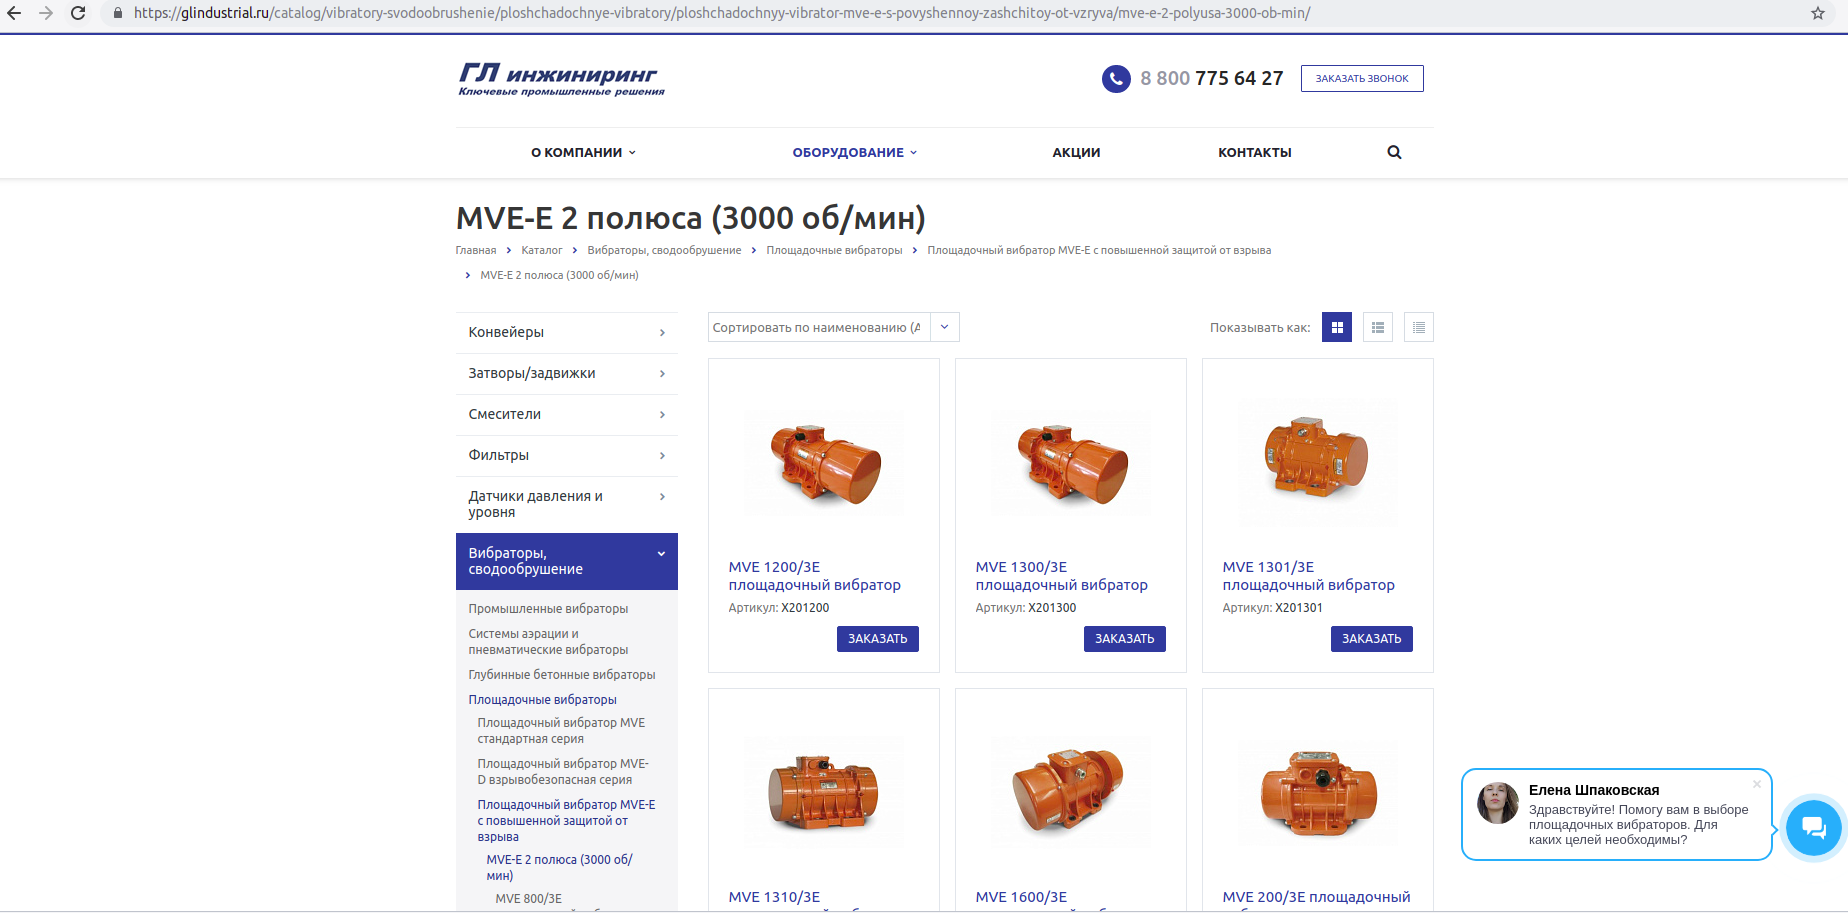This screenshot has height=913, width=1848.
Task: Open the MVE 1301/3E product thumbnail
Action: coord(1317,460)
